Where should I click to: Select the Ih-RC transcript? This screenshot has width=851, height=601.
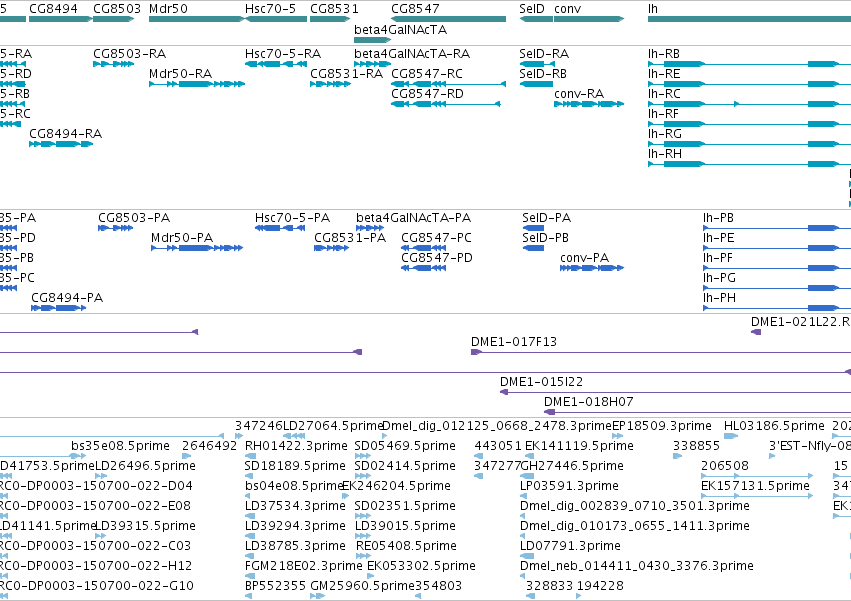[750, 104]
